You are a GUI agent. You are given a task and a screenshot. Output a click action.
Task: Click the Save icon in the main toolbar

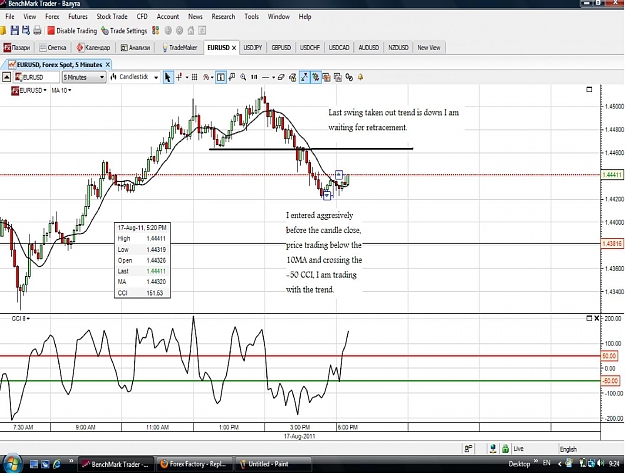click(x=15, y=30)
